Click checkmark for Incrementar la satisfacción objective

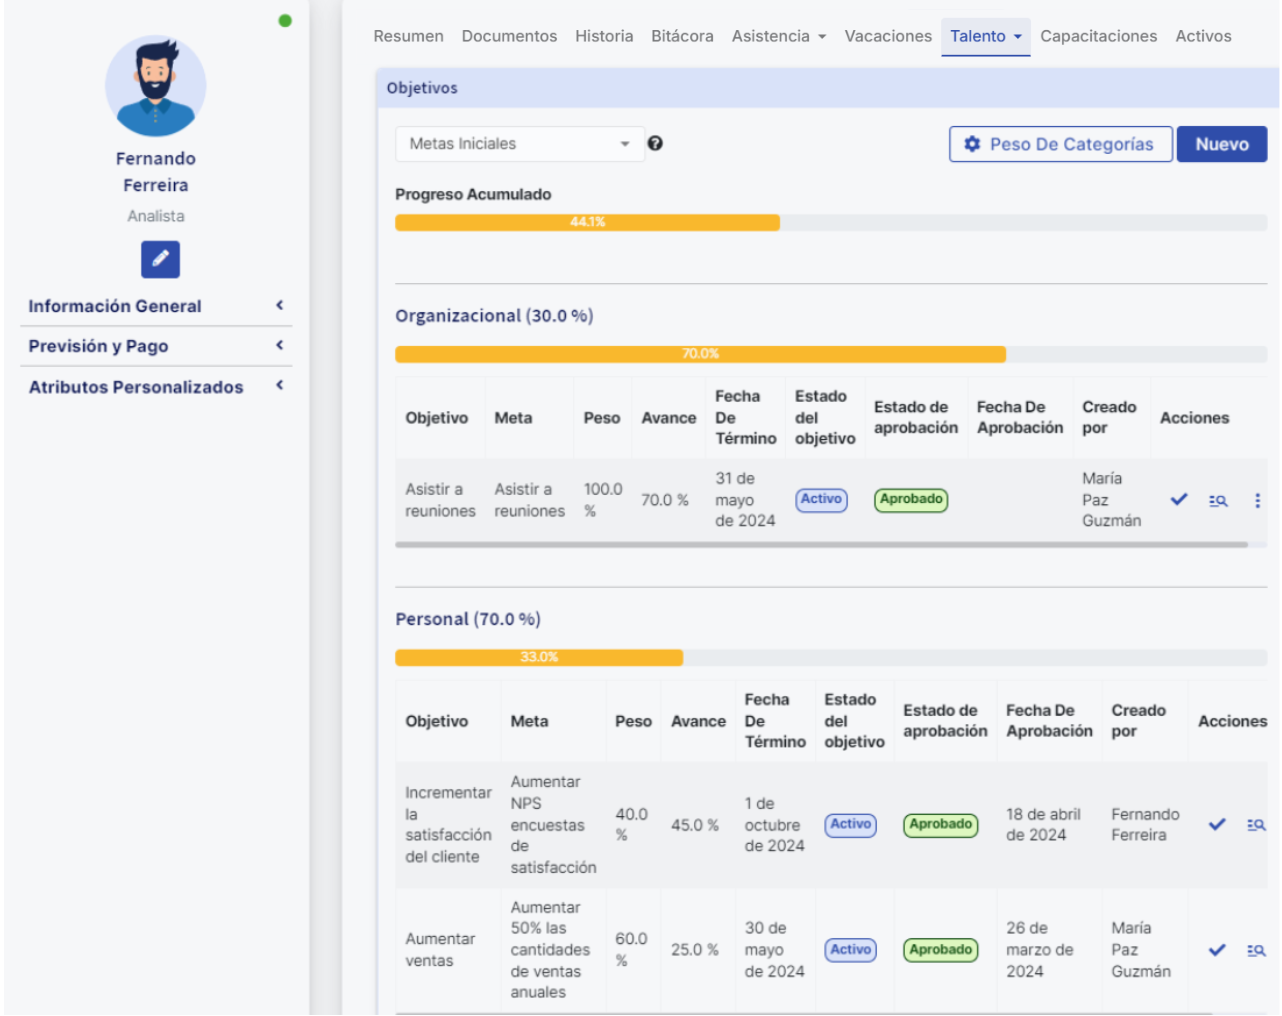click(1217, 825)
